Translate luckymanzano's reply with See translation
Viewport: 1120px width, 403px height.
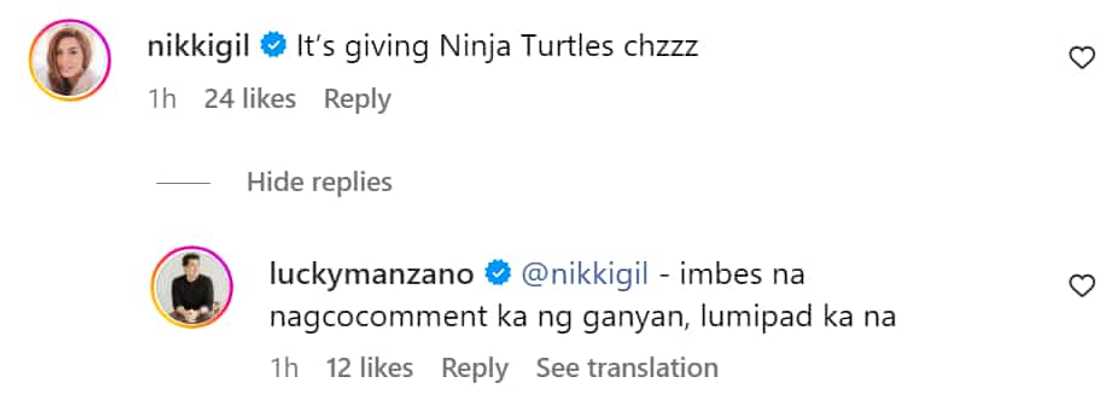click(627, 368)
